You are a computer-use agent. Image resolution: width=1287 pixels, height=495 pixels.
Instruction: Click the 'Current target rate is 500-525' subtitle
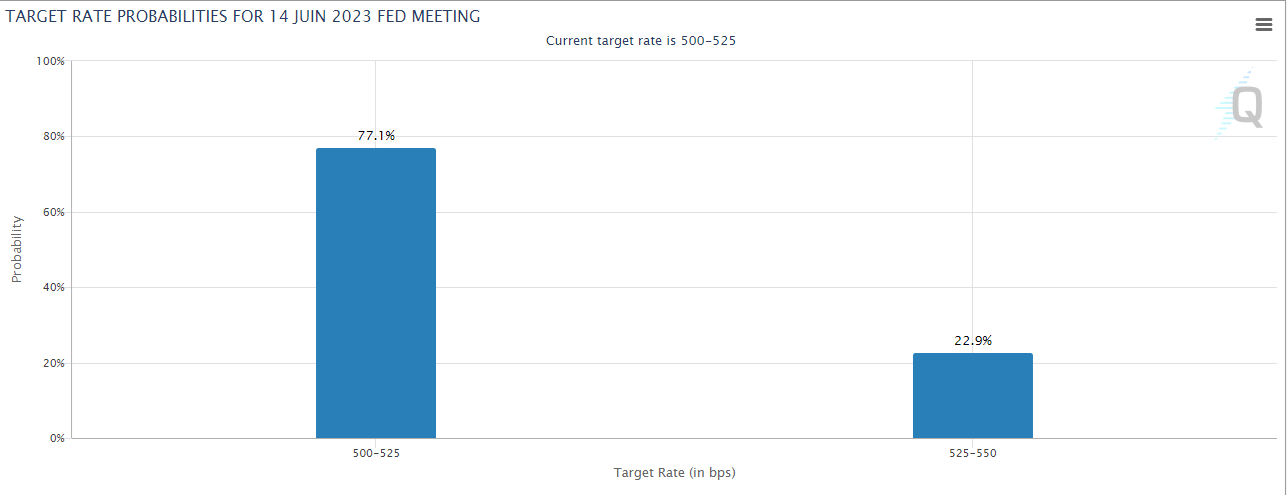click(x=641, y=41)
